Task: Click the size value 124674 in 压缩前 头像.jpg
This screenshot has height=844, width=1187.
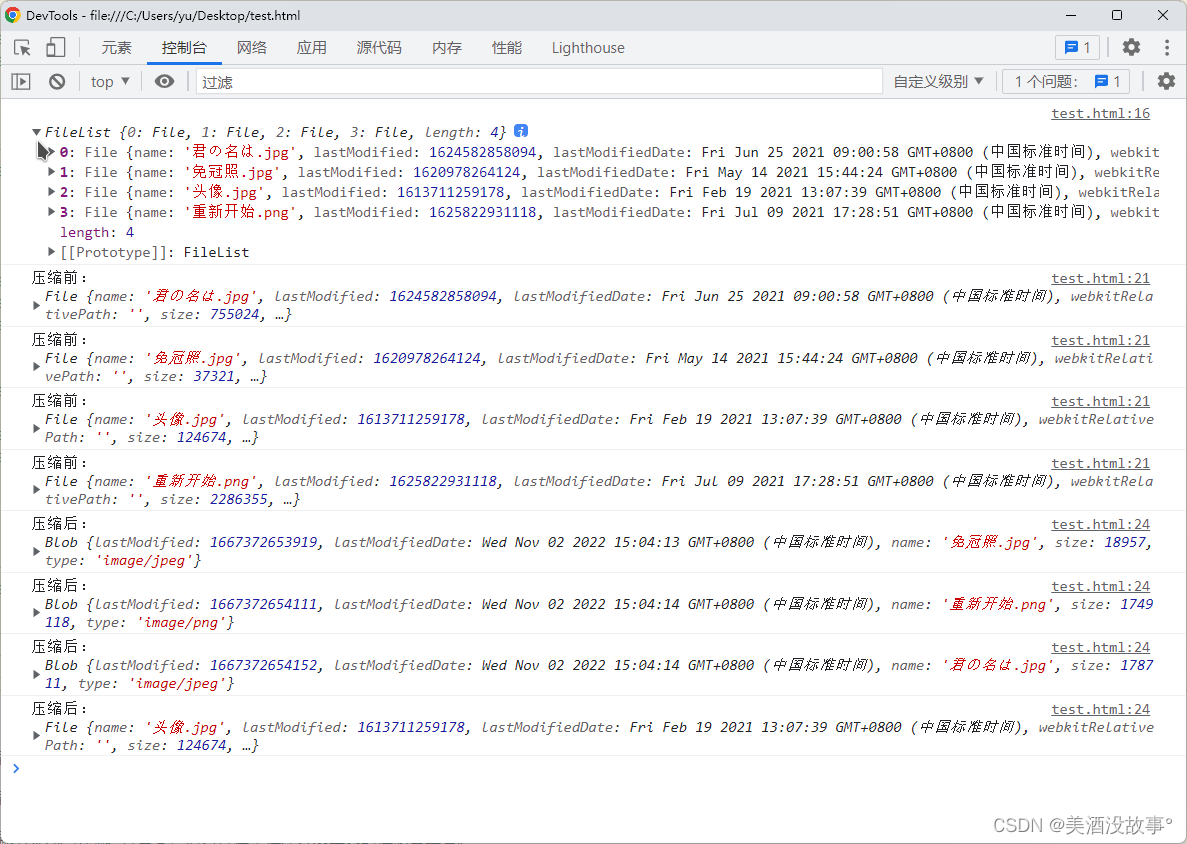Action: (201, 438)
